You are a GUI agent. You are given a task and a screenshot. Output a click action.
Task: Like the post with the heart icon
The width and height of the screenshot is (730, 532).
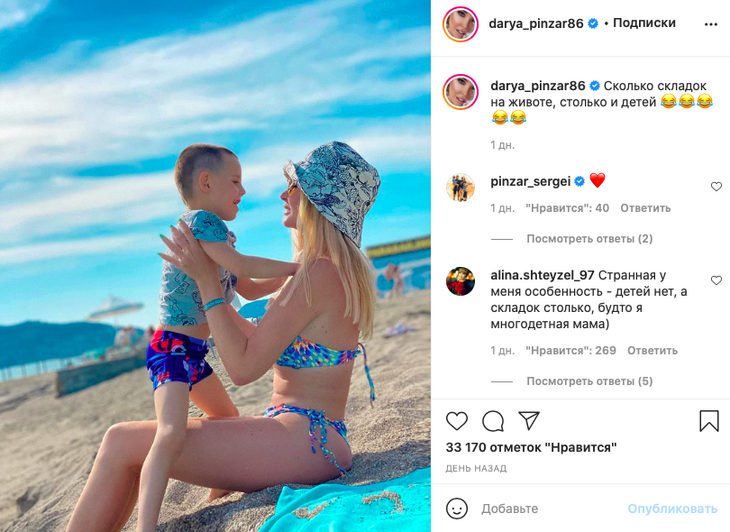tap(457, 421)
